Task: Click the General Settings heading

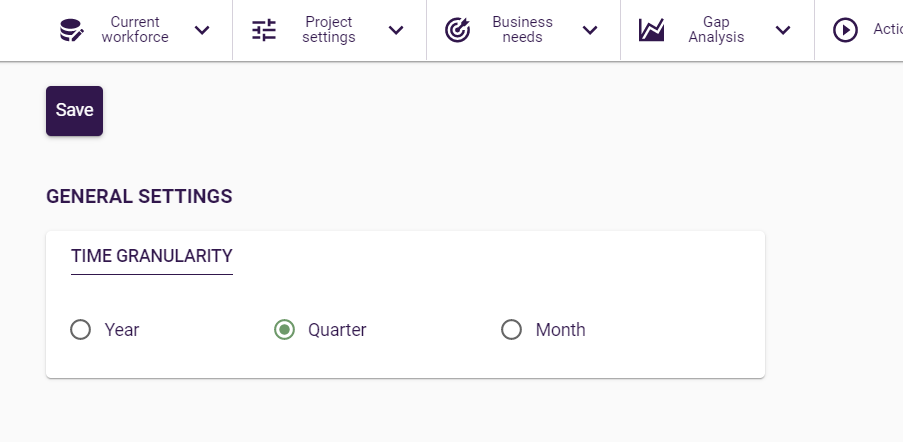Action: point(139,197)
